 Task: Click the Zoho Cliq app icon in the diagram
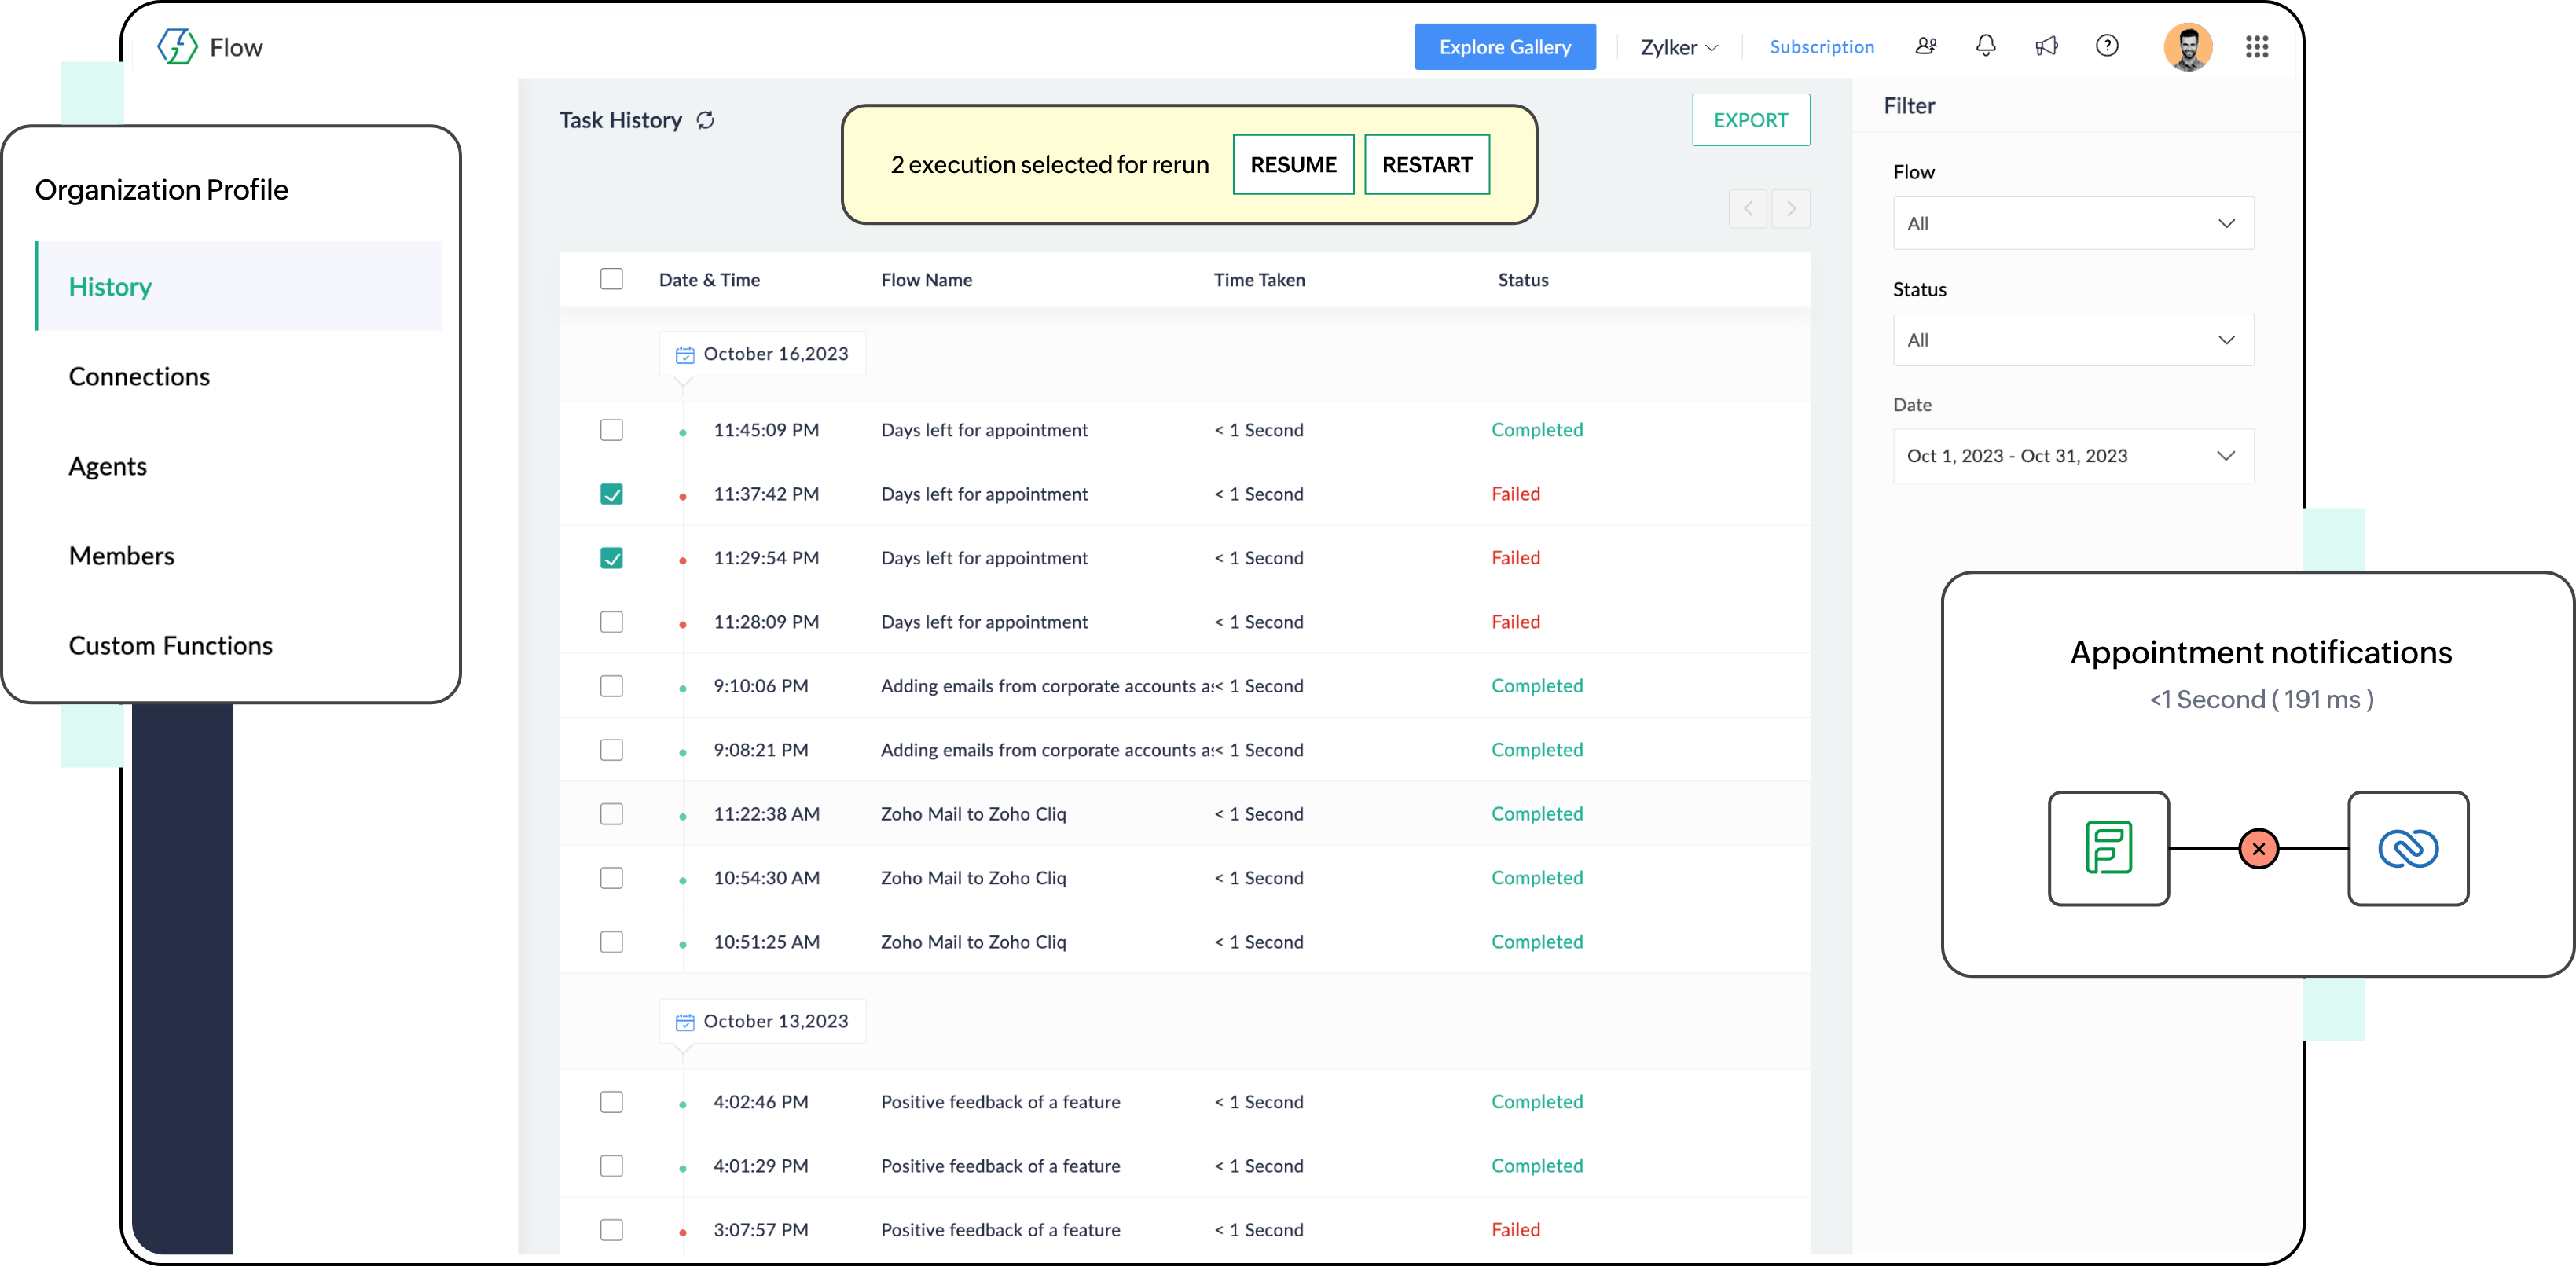[2407, 849]
